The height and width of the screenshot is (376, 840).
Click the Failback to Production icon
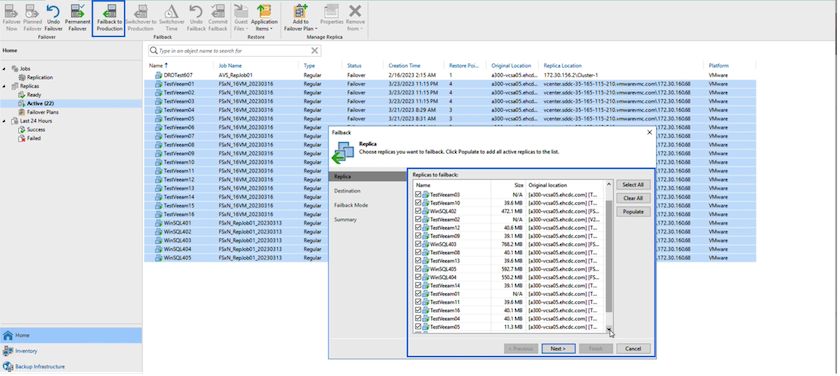point(109,11)
